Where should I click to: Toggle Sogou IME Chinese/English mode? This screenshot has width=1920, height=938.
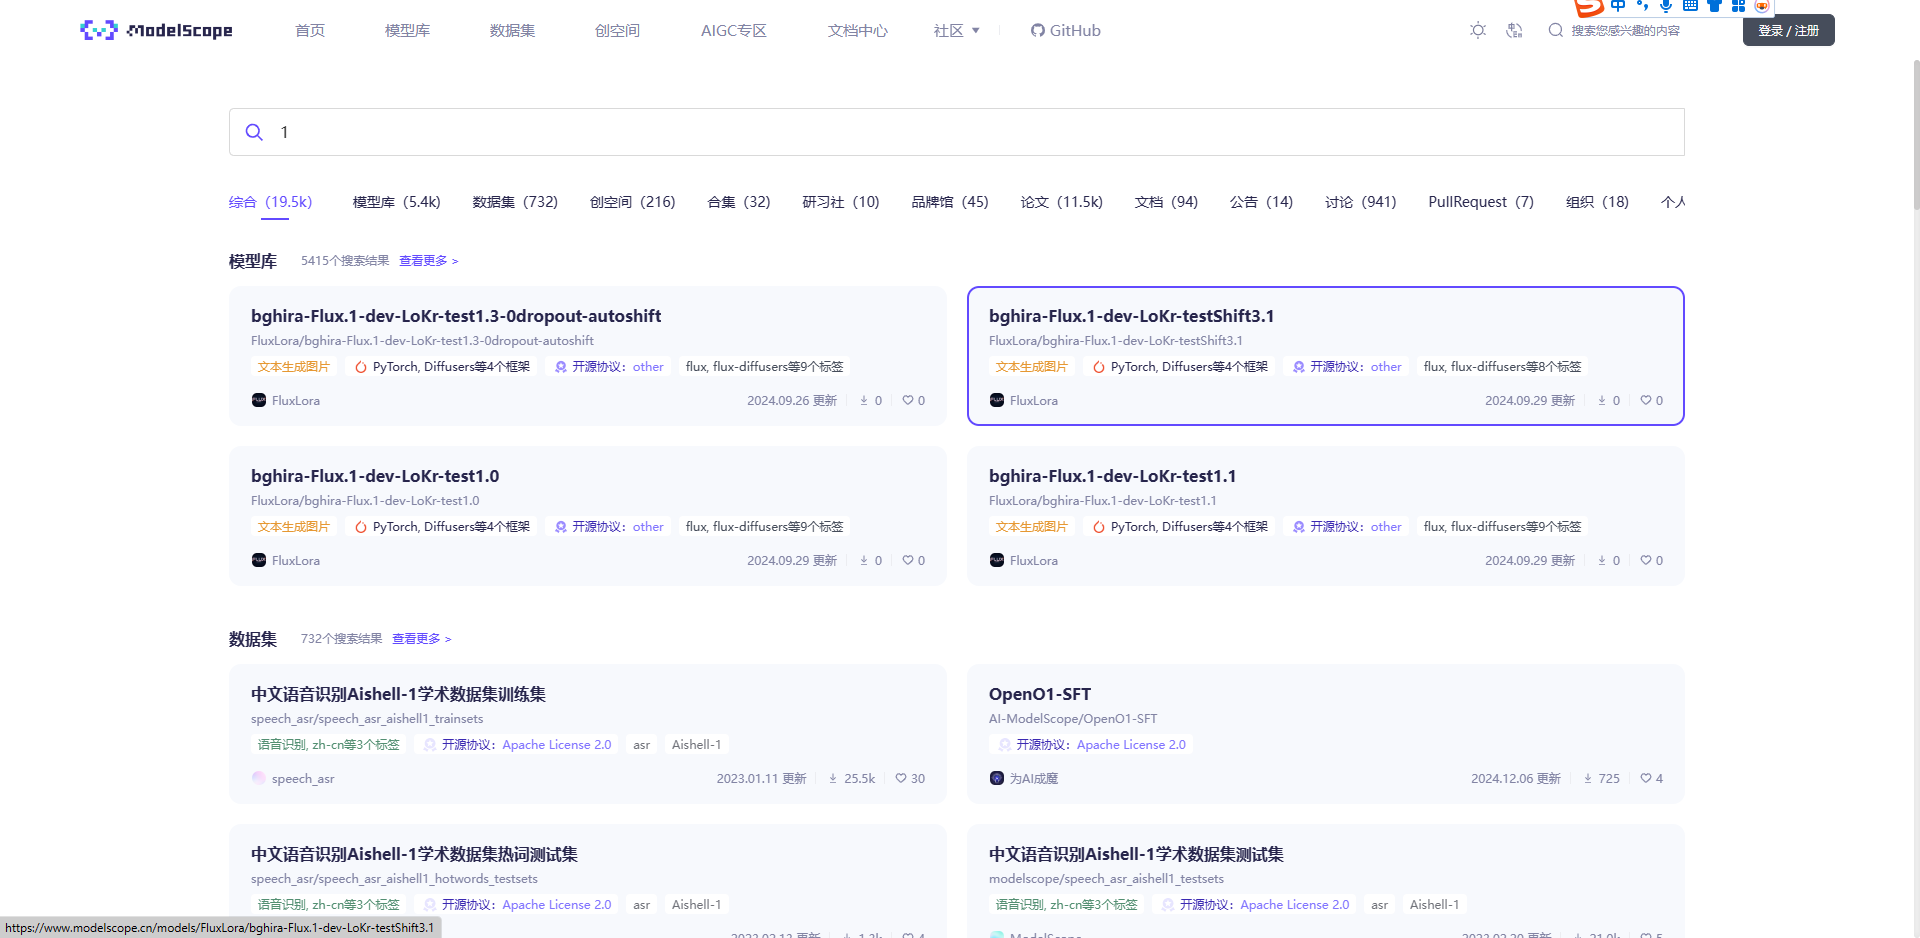1618,6
